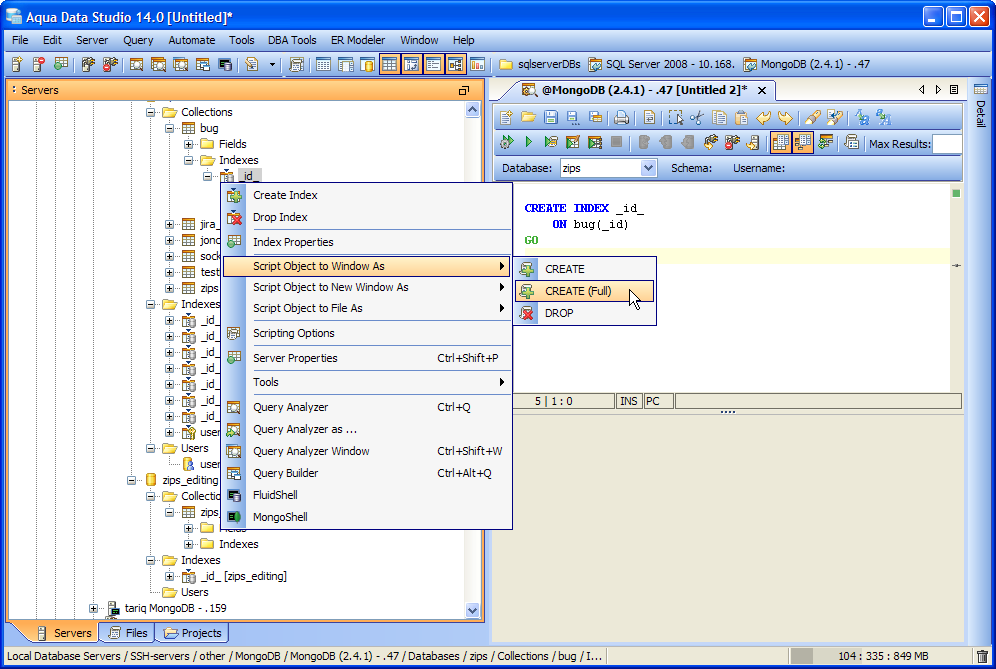
Task: Click the New Script icon in editor toolbar
Action: (506, 118)
